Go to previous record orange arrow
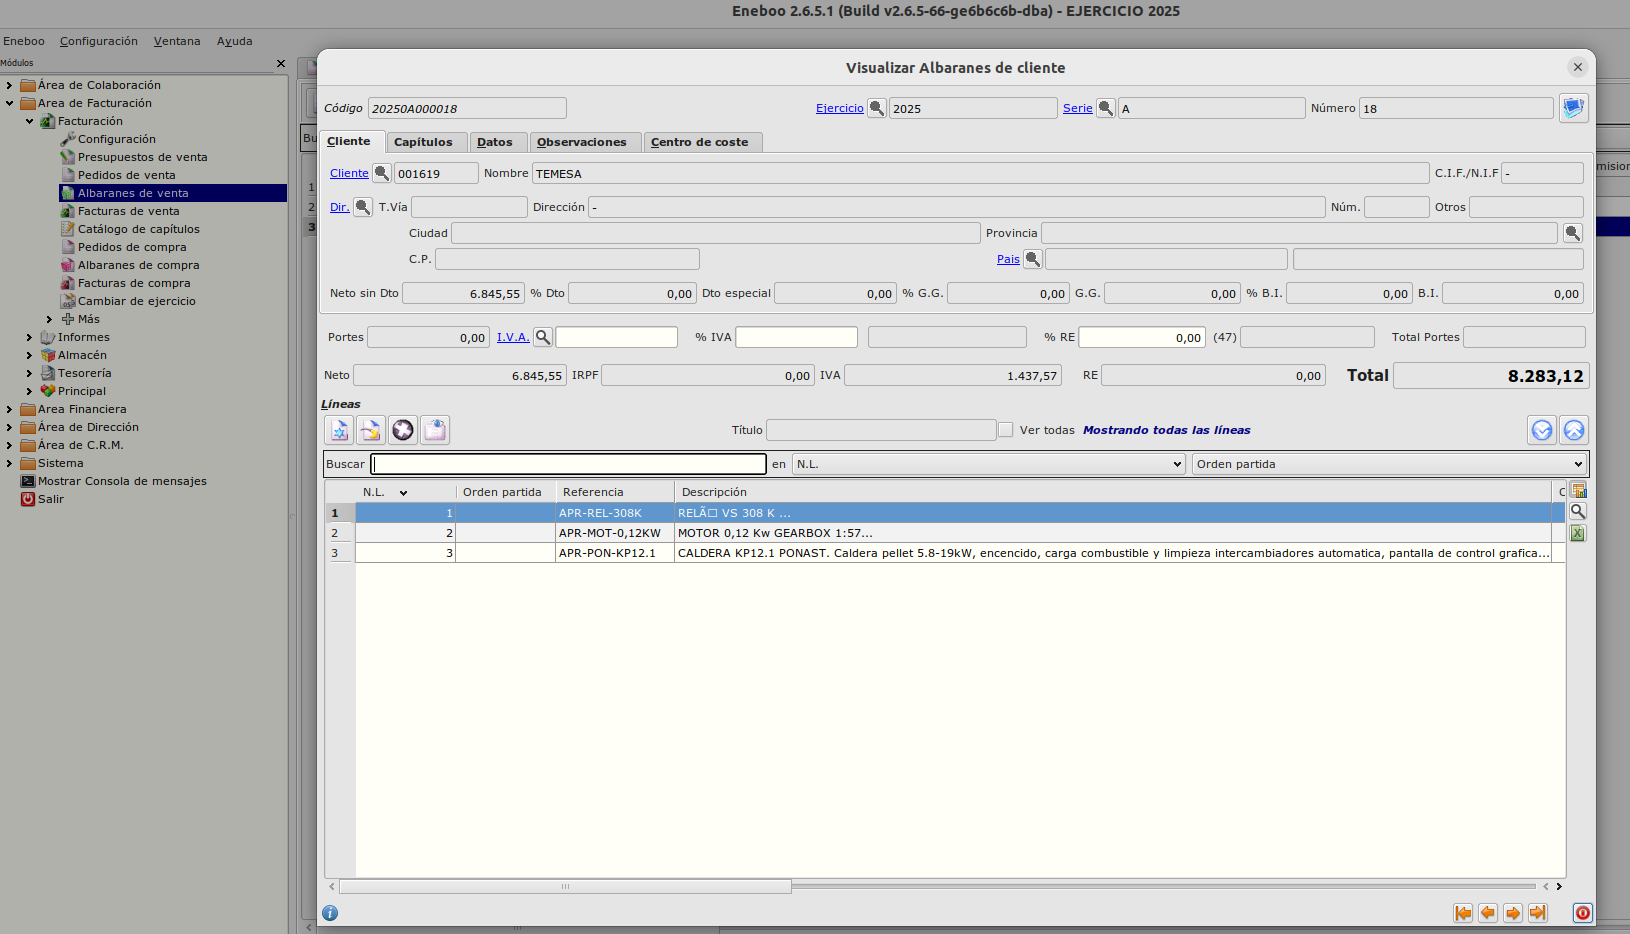Screen dimensions: 1630x934 coord(1488,913)
